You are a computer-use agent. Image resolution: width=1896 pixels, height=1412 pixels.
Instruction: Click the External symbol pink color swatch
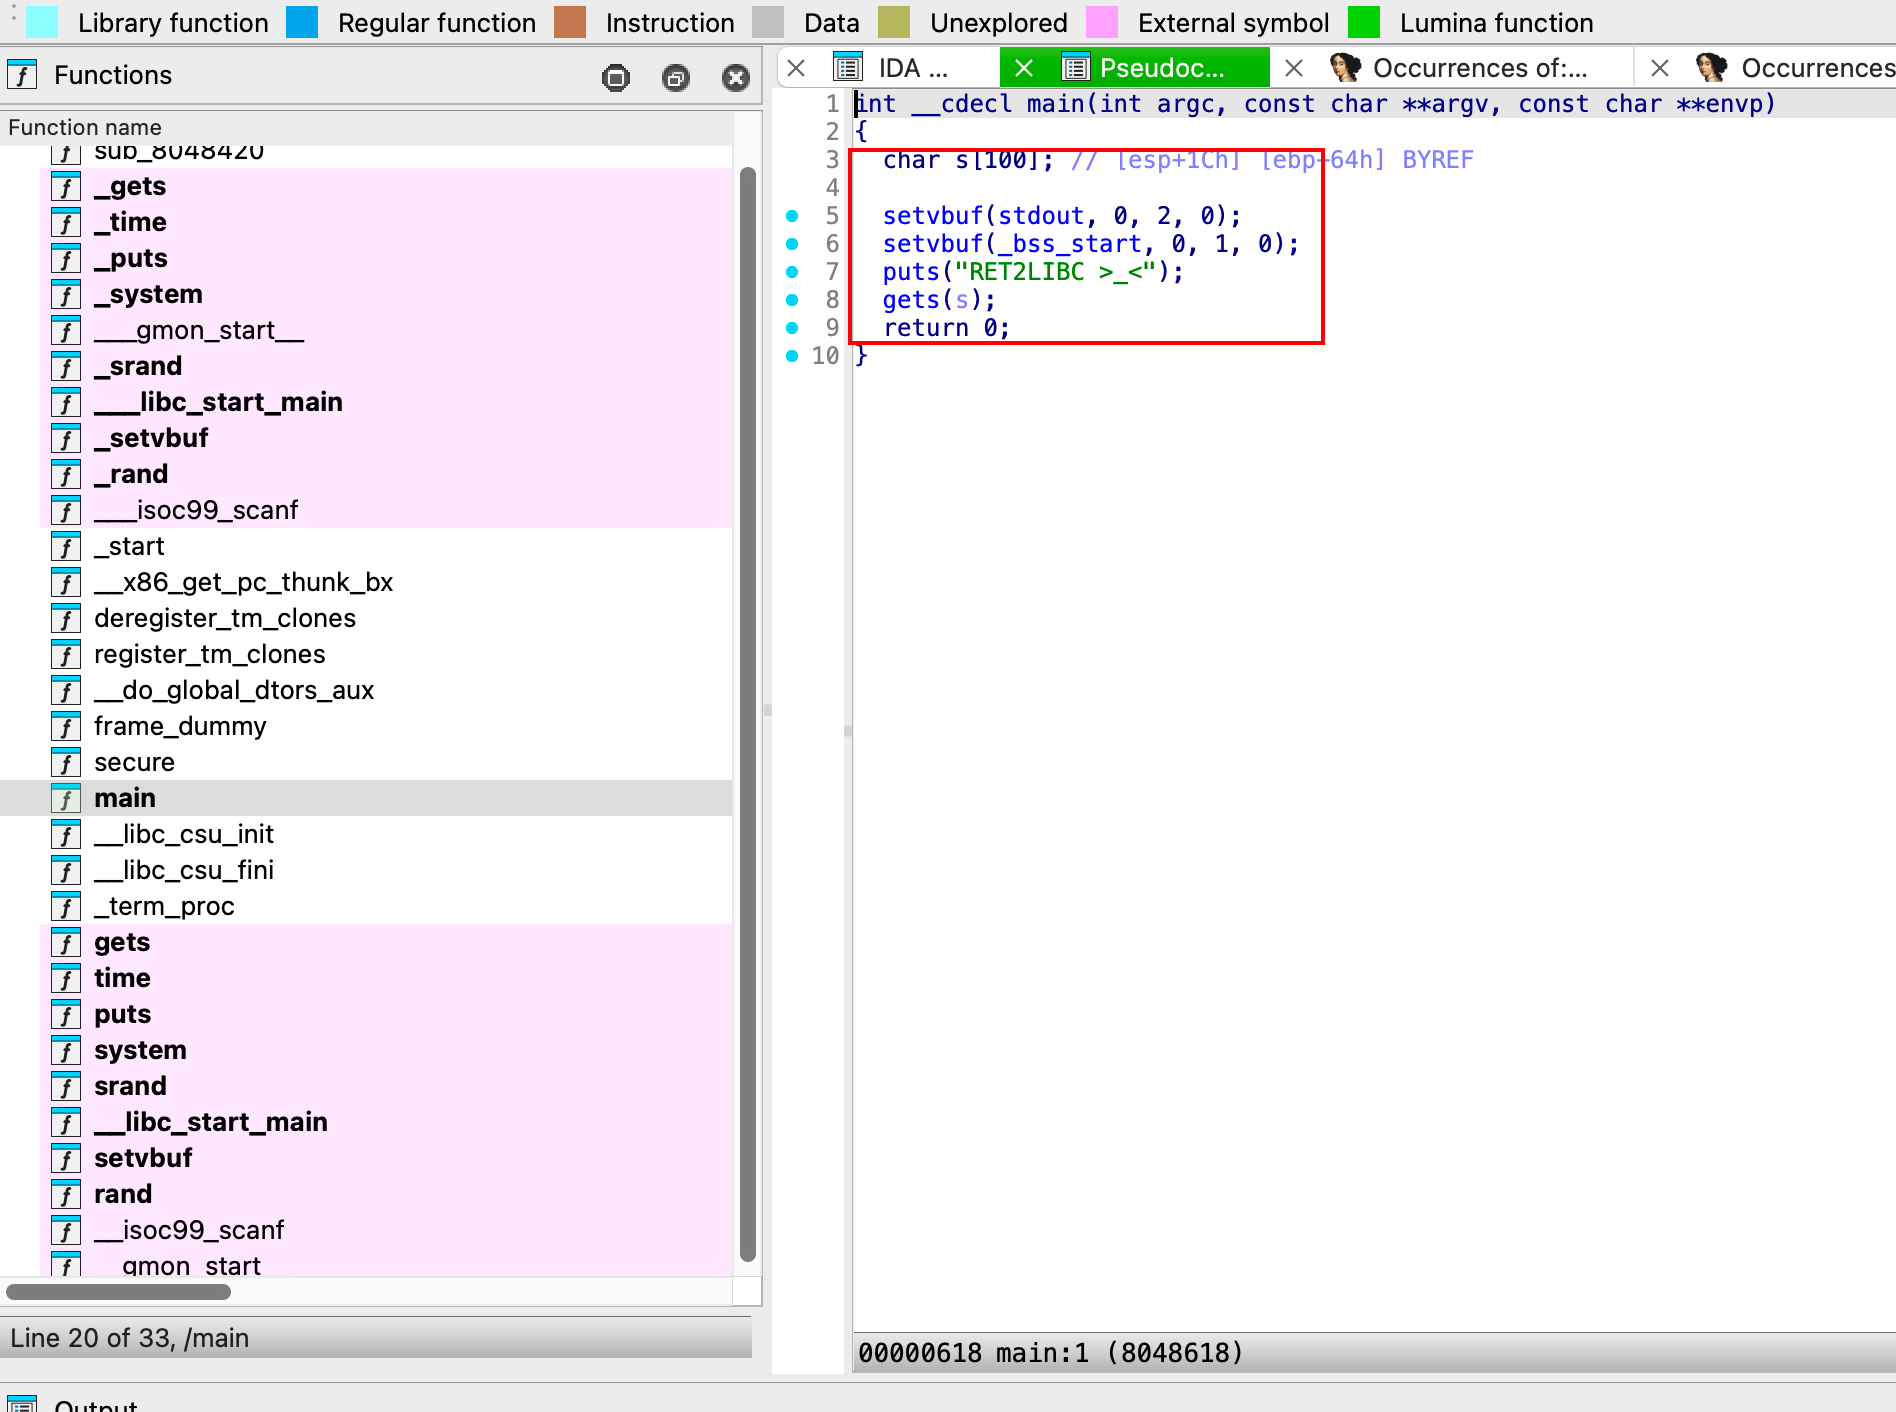[x=1102, y=22]
